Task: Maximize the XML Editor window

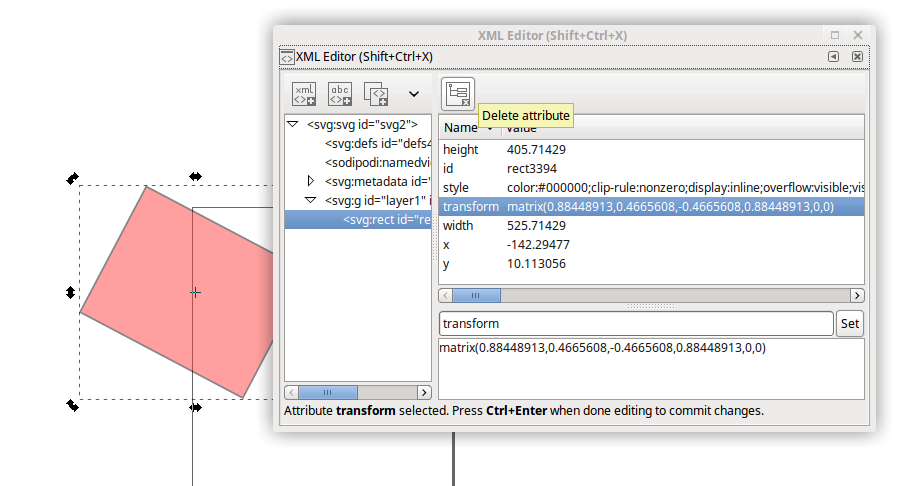Action: 835,35
